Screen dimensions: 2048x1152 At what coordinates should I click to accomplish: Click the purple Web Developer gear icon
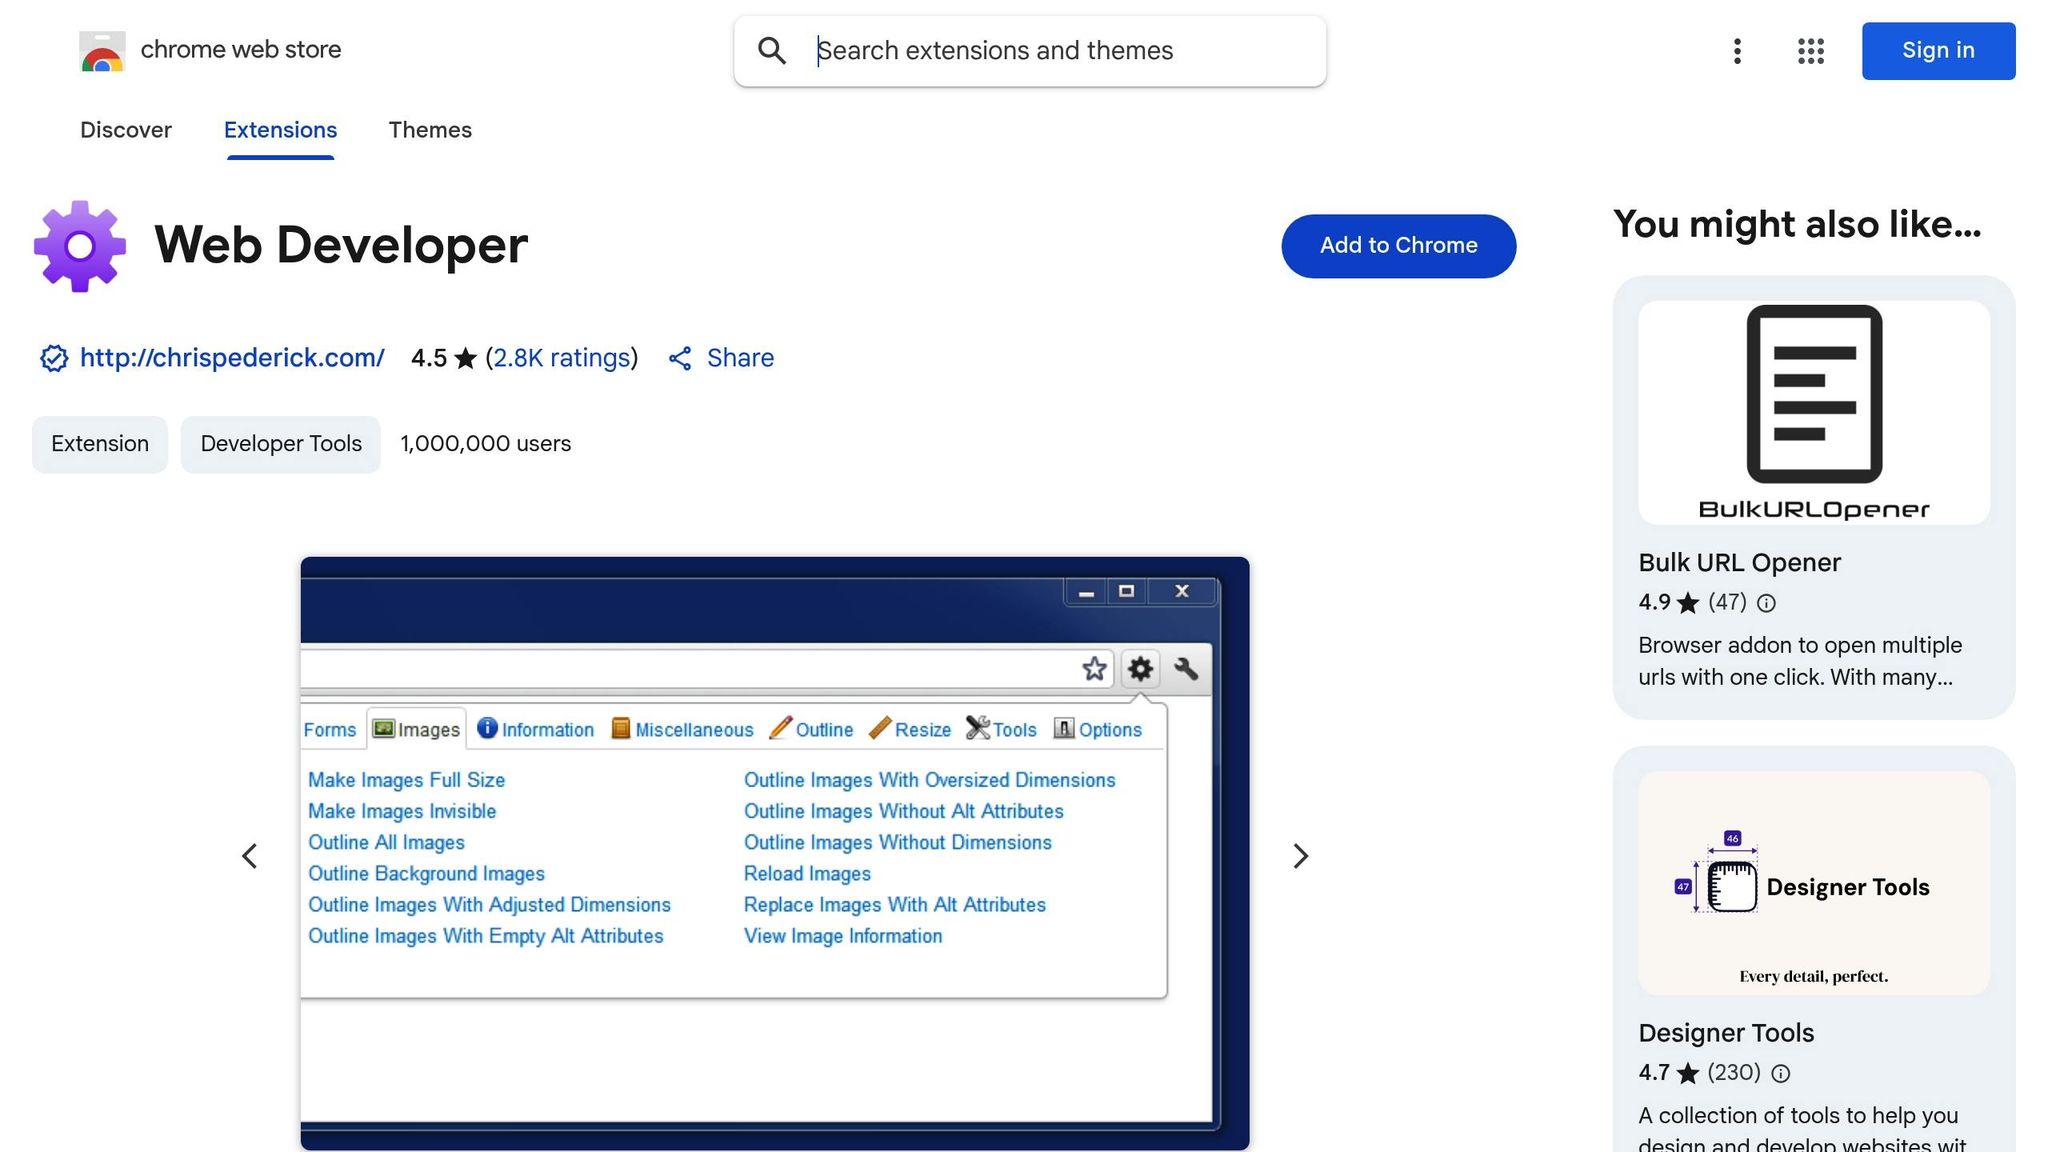click(80, 246)
